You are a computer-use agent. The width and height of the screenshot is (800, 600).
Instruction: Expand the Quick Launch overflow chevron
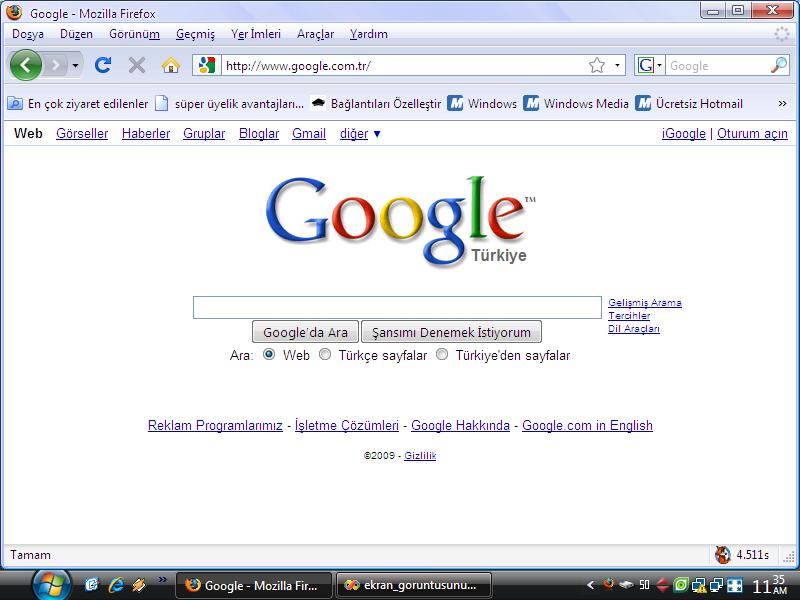click(x=162, y=580)
